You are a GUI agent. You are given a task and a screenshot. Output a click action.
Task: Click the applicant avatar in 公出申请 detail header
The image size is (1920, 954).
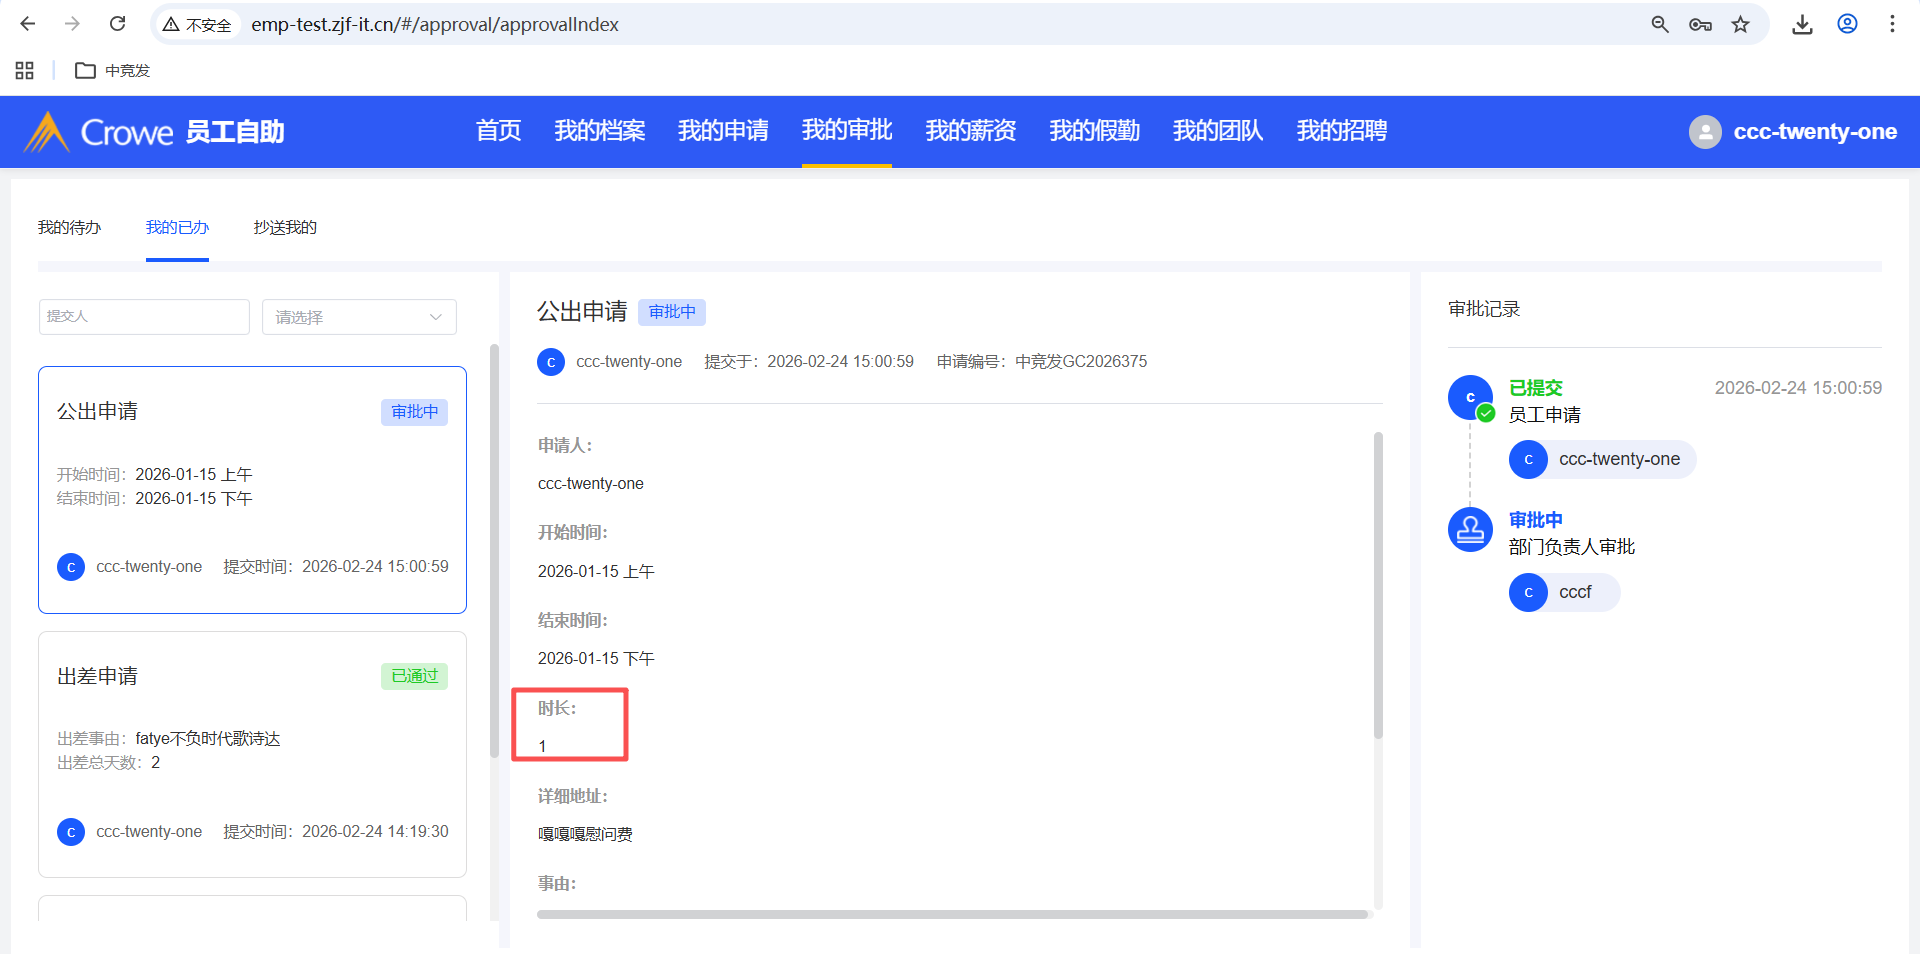(551, 362)
